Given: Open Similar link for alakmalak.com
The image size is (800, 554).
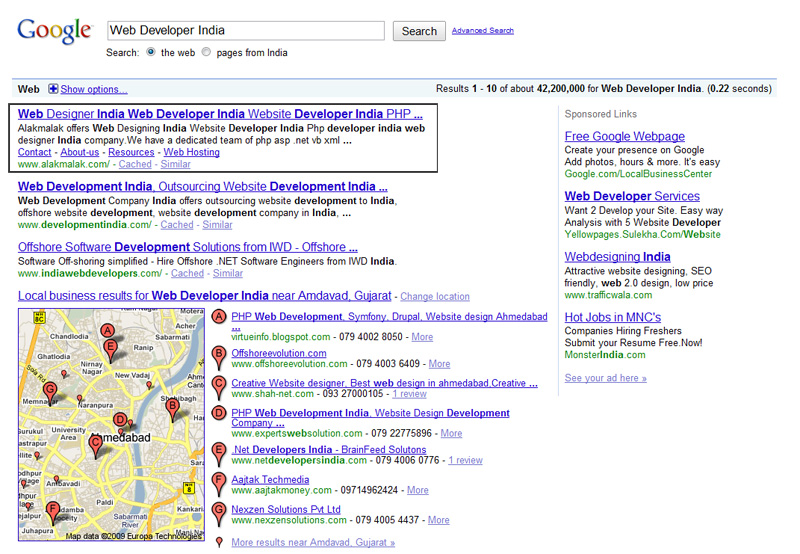Looking at the screenshot, I should point(176,164).
